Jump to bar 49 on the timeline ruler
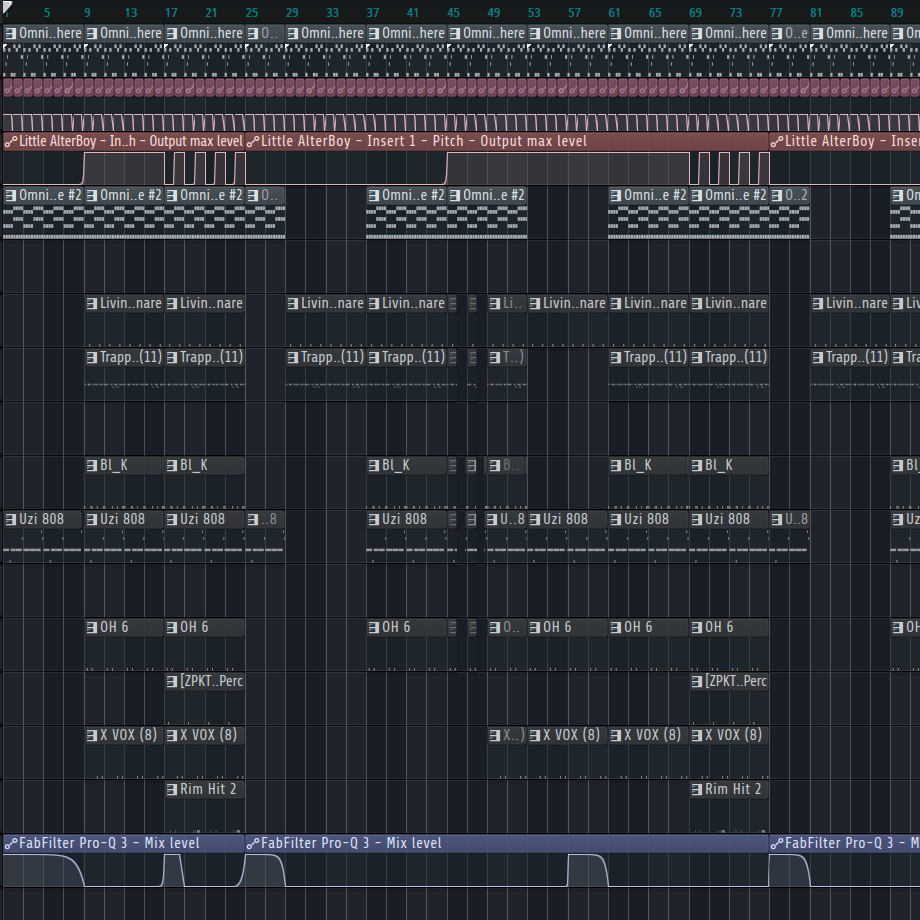The width and height of the screenshot is (920, 920). [x=493, y=12]
